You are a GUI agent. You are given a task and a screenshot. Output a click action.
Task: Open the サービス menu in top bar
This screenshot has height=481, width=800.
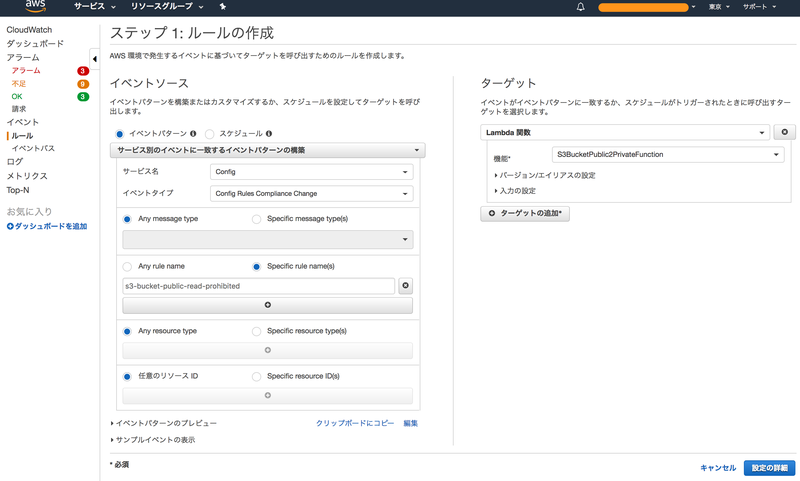tap(94, 7)
